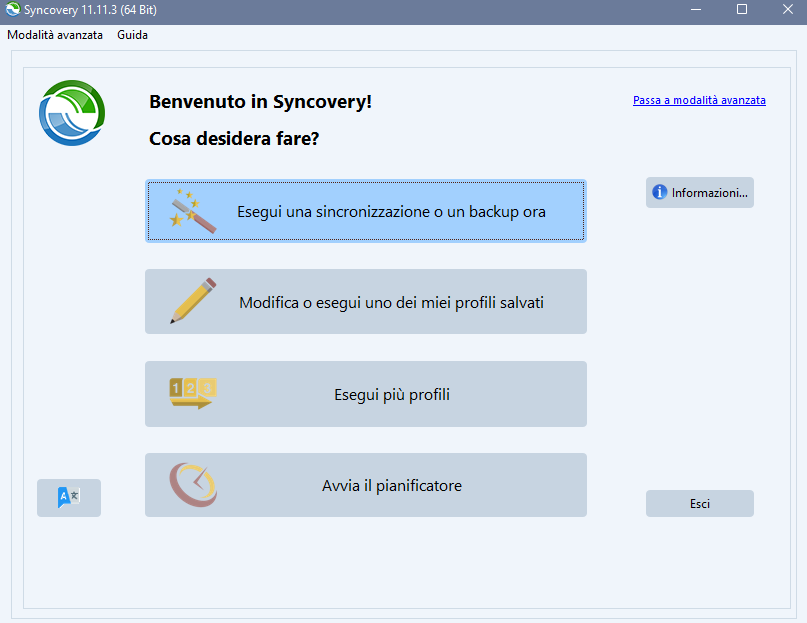Choose 'Modifica o esegui uno dei miei profili salvati'
The width and height of the screenshot is (807, 623).
(366, 302)
